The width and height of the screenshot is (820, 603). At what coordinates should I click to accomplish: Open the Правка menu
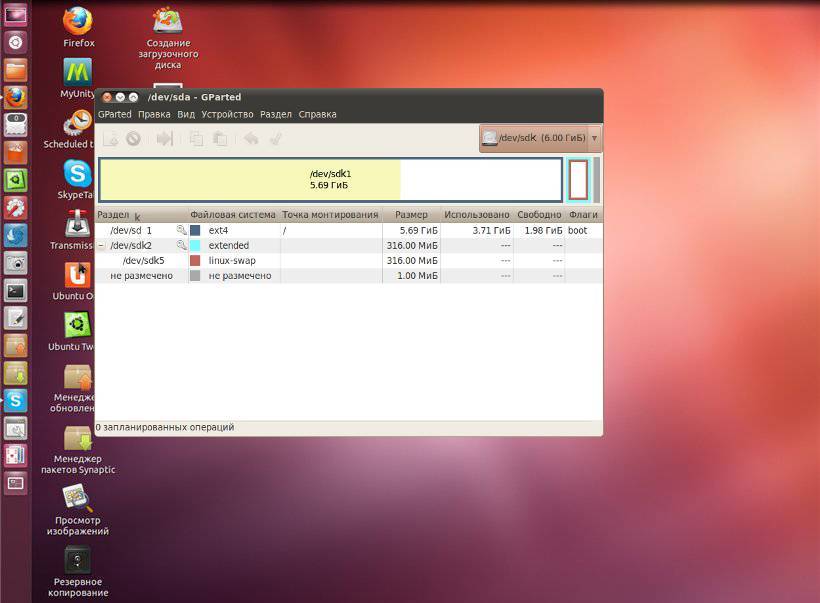[154, 114]
